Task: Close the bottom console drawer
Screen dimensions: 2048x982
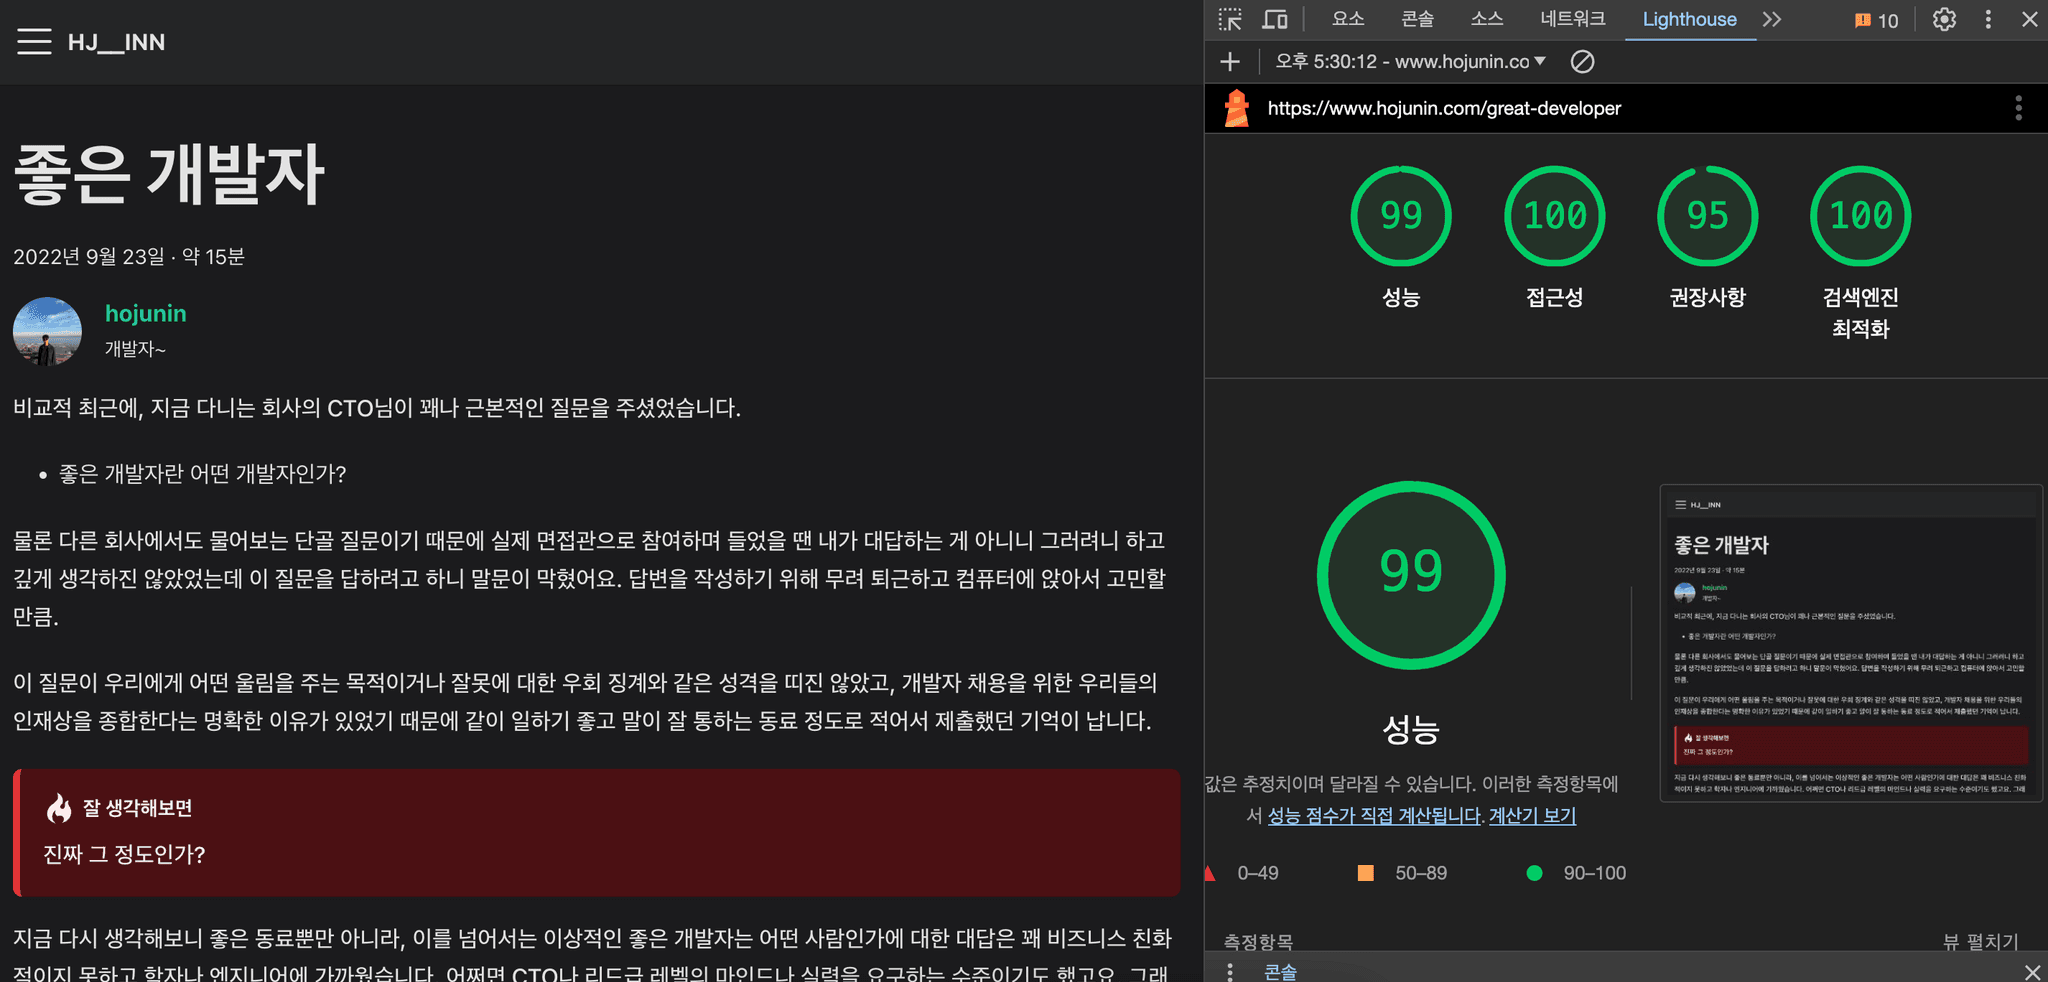Action: (2032, 972)
